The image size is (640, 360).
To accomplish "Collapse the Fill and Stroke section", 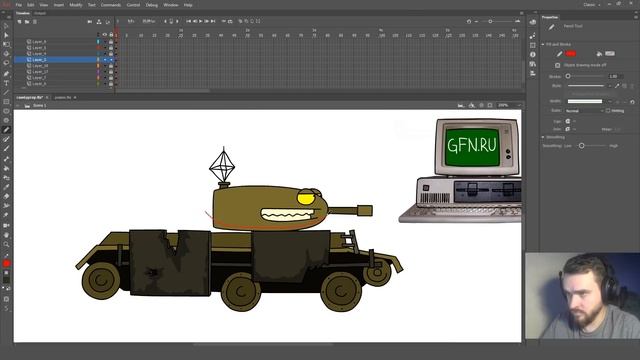I will [x=543, y=44].
